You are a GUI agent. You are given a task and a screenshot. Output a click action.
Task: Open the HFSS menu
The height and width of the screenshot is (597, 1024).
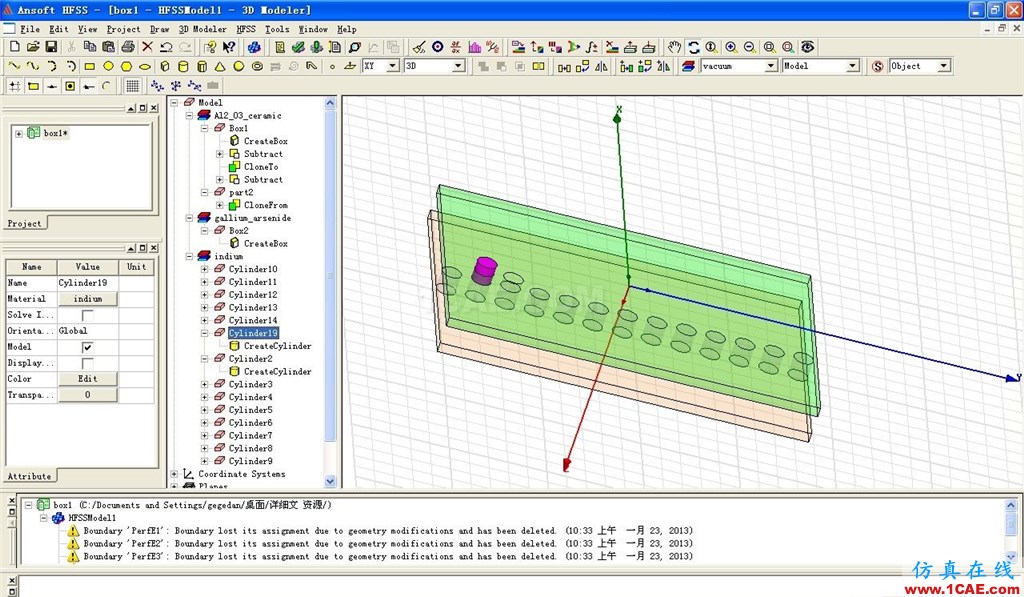tap(246, 29)
